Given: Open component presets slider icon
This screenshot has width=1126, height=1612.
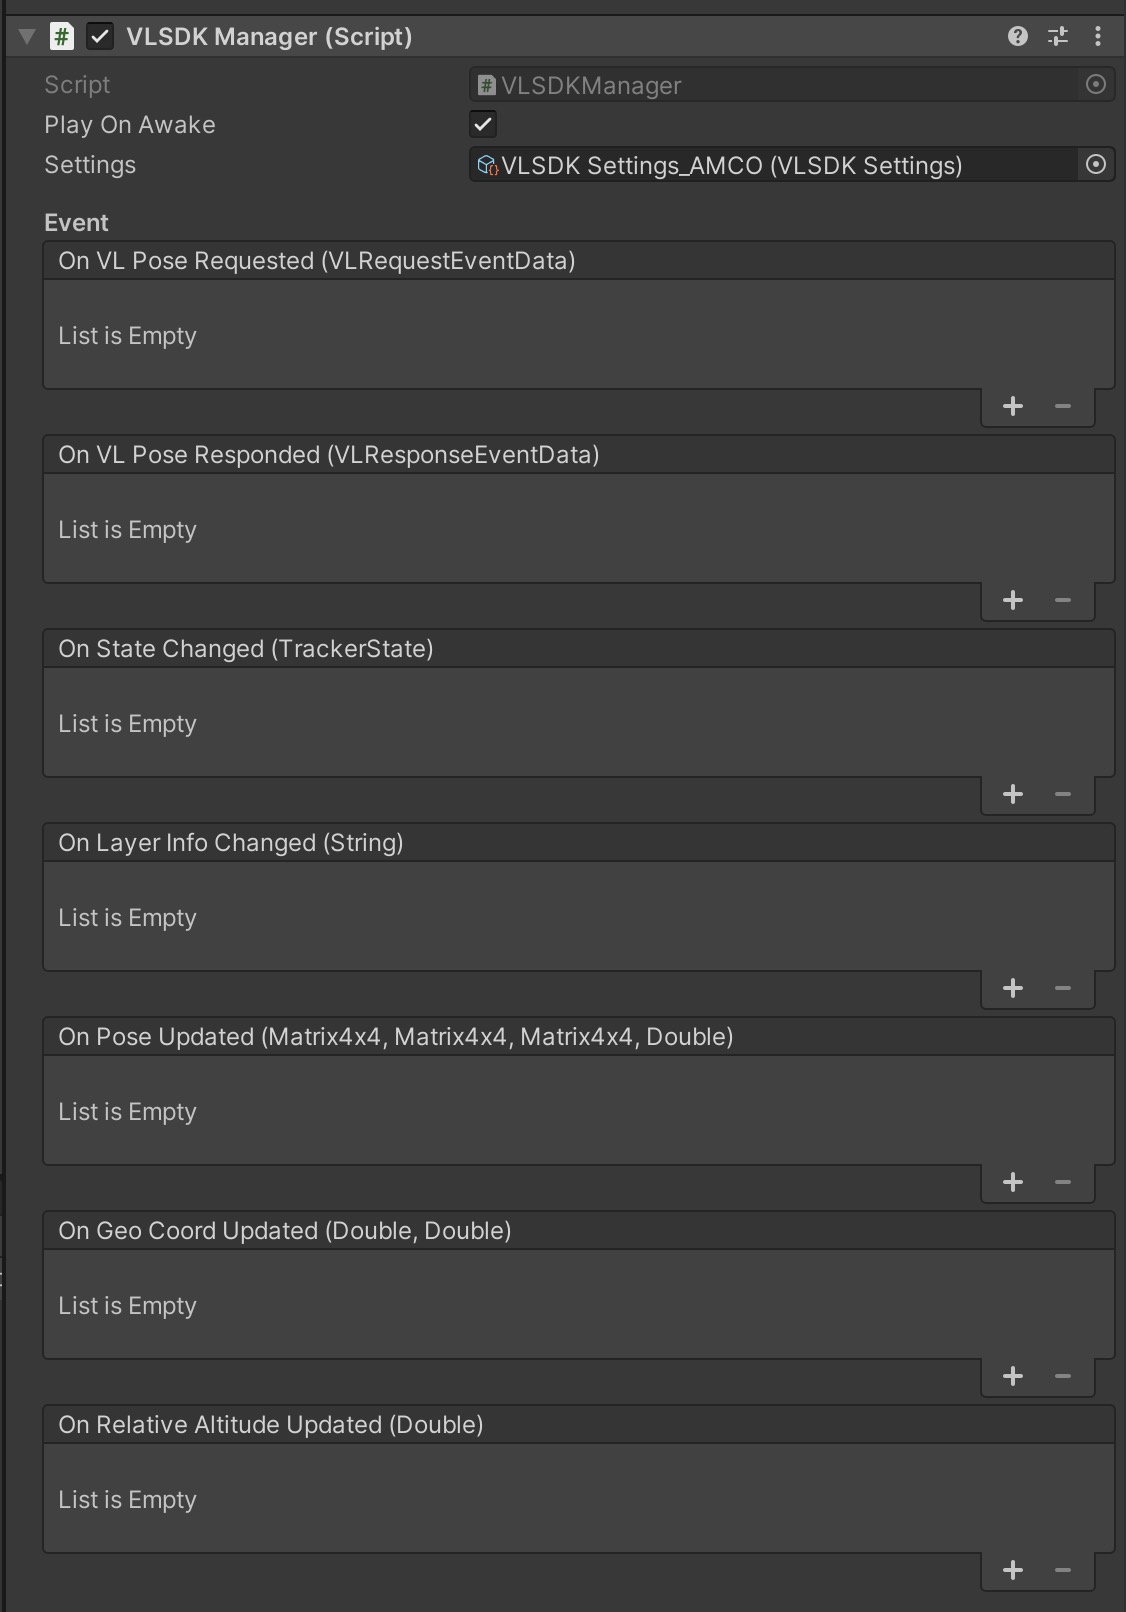Looking at the screenshot, I should coord(1057,37).
